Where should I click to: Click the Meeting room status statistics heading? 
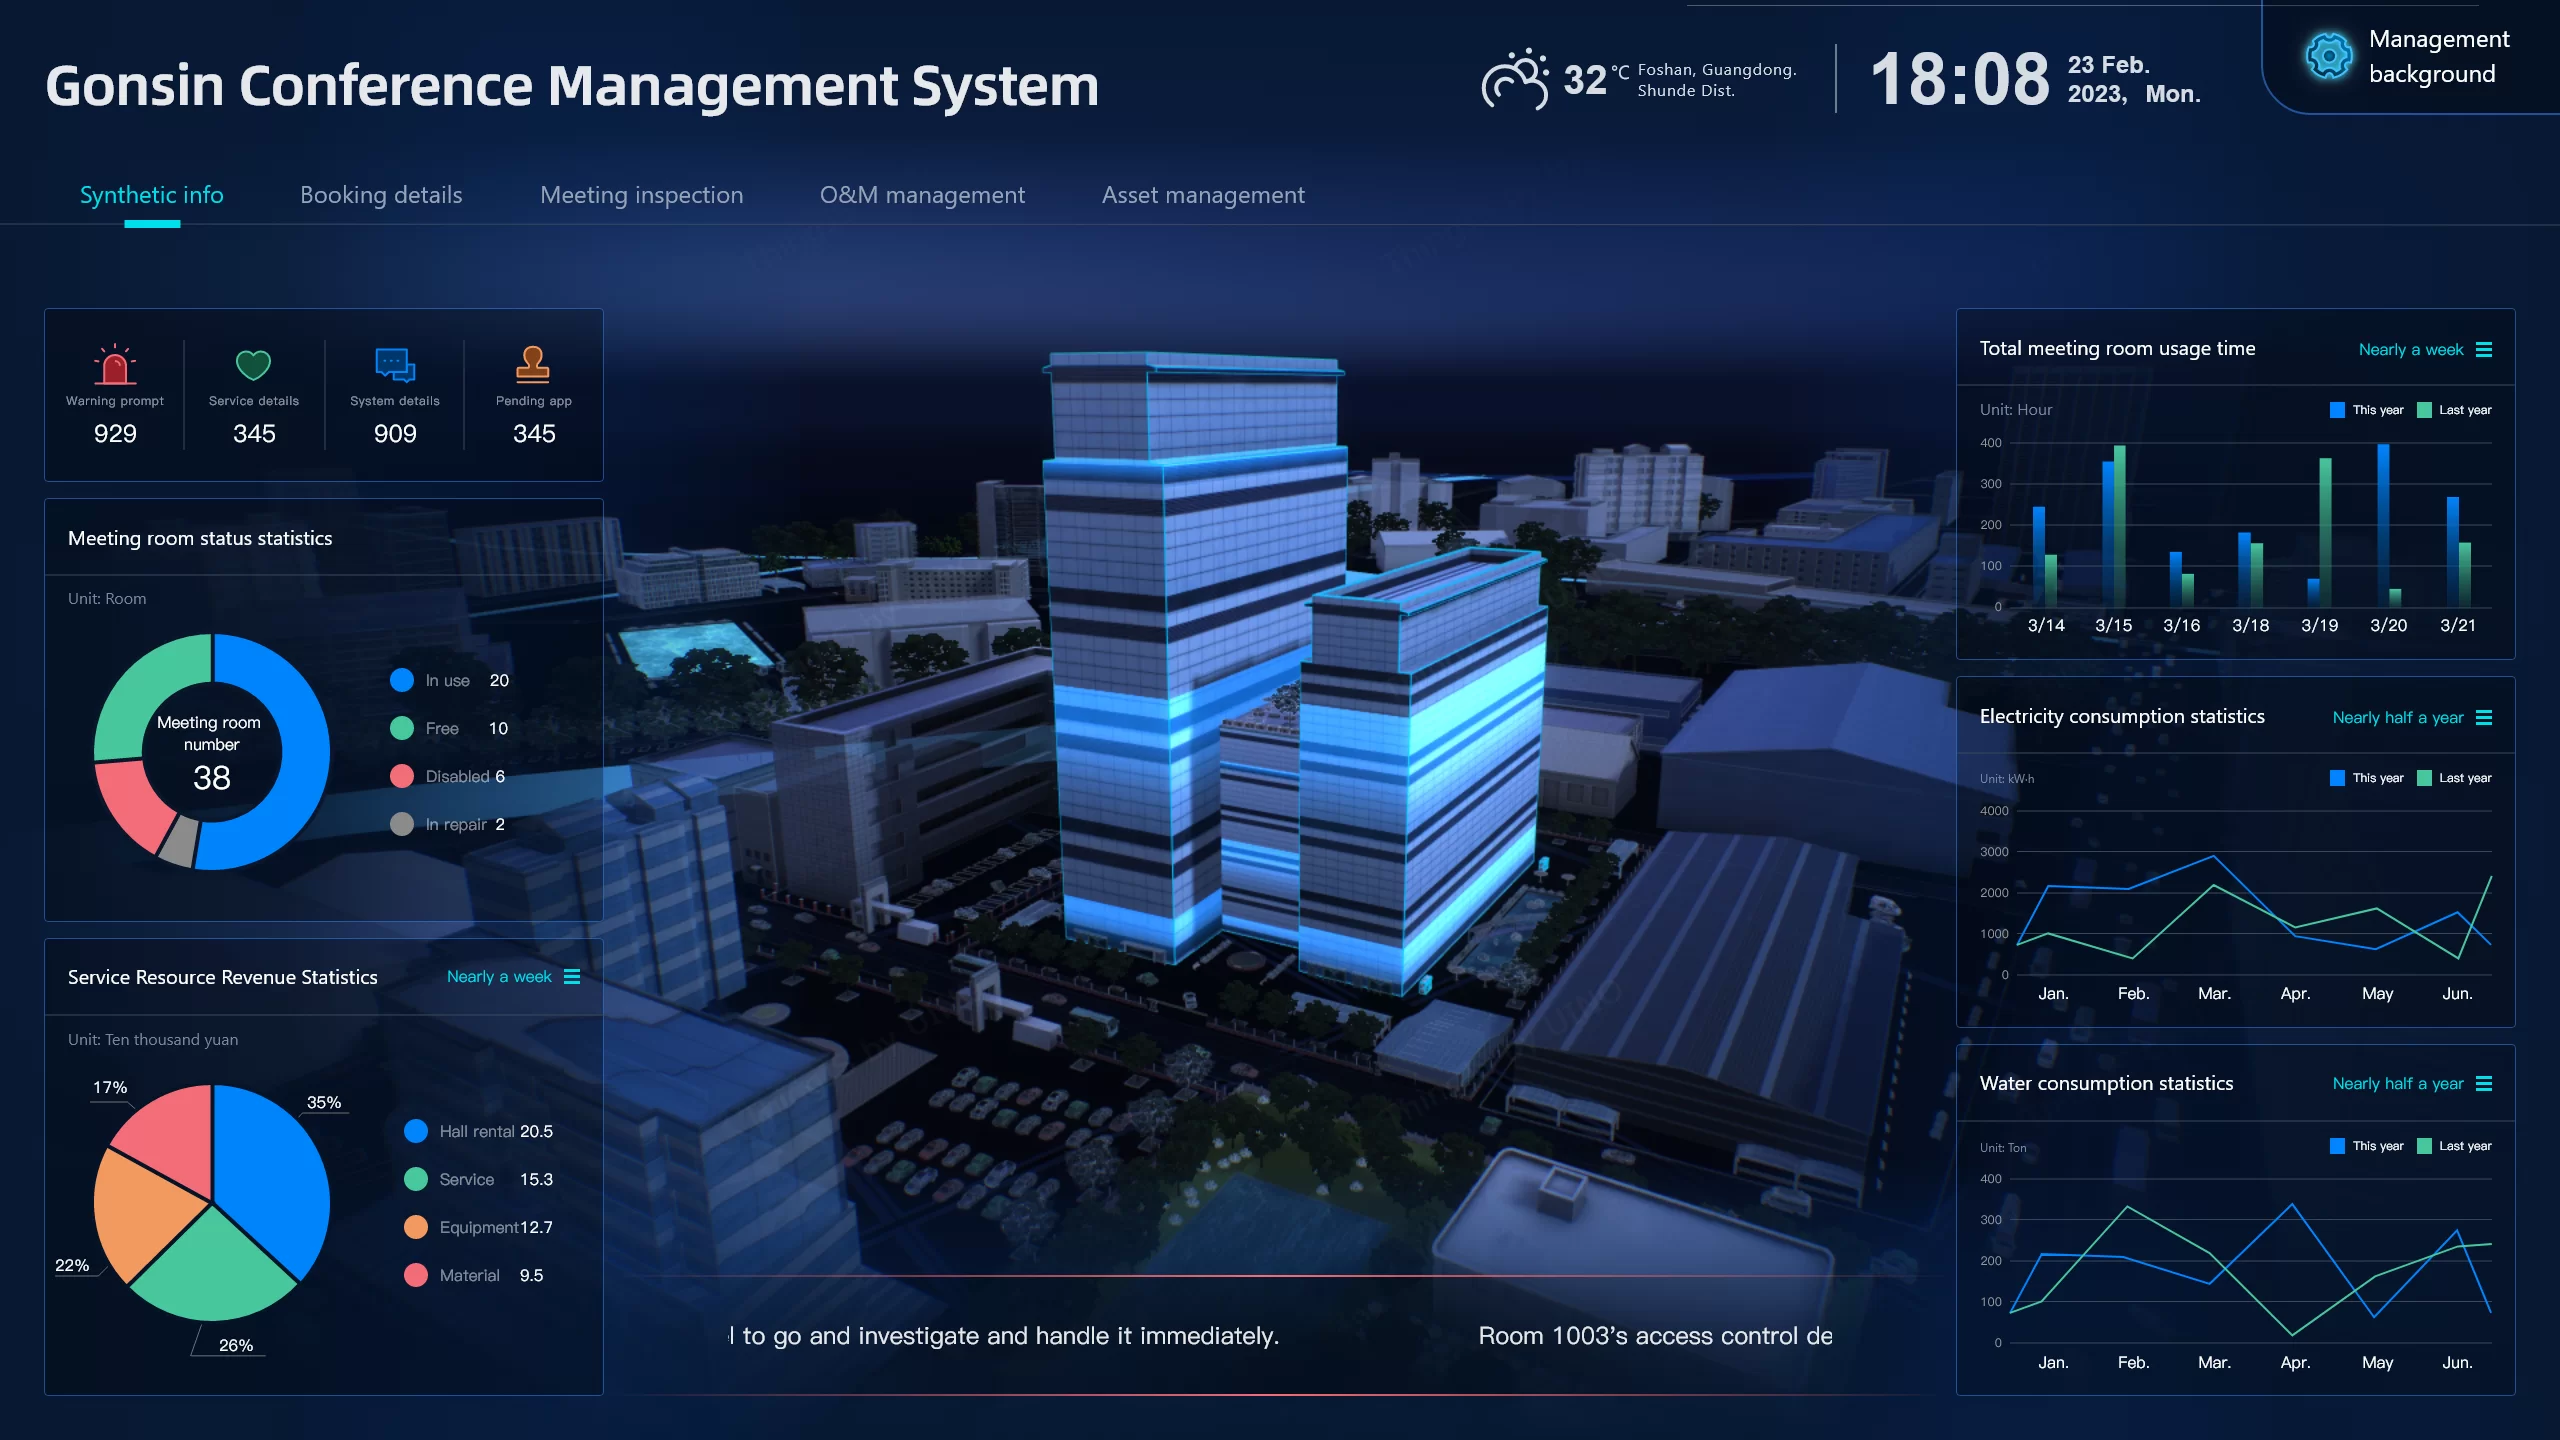pos(200,539)
